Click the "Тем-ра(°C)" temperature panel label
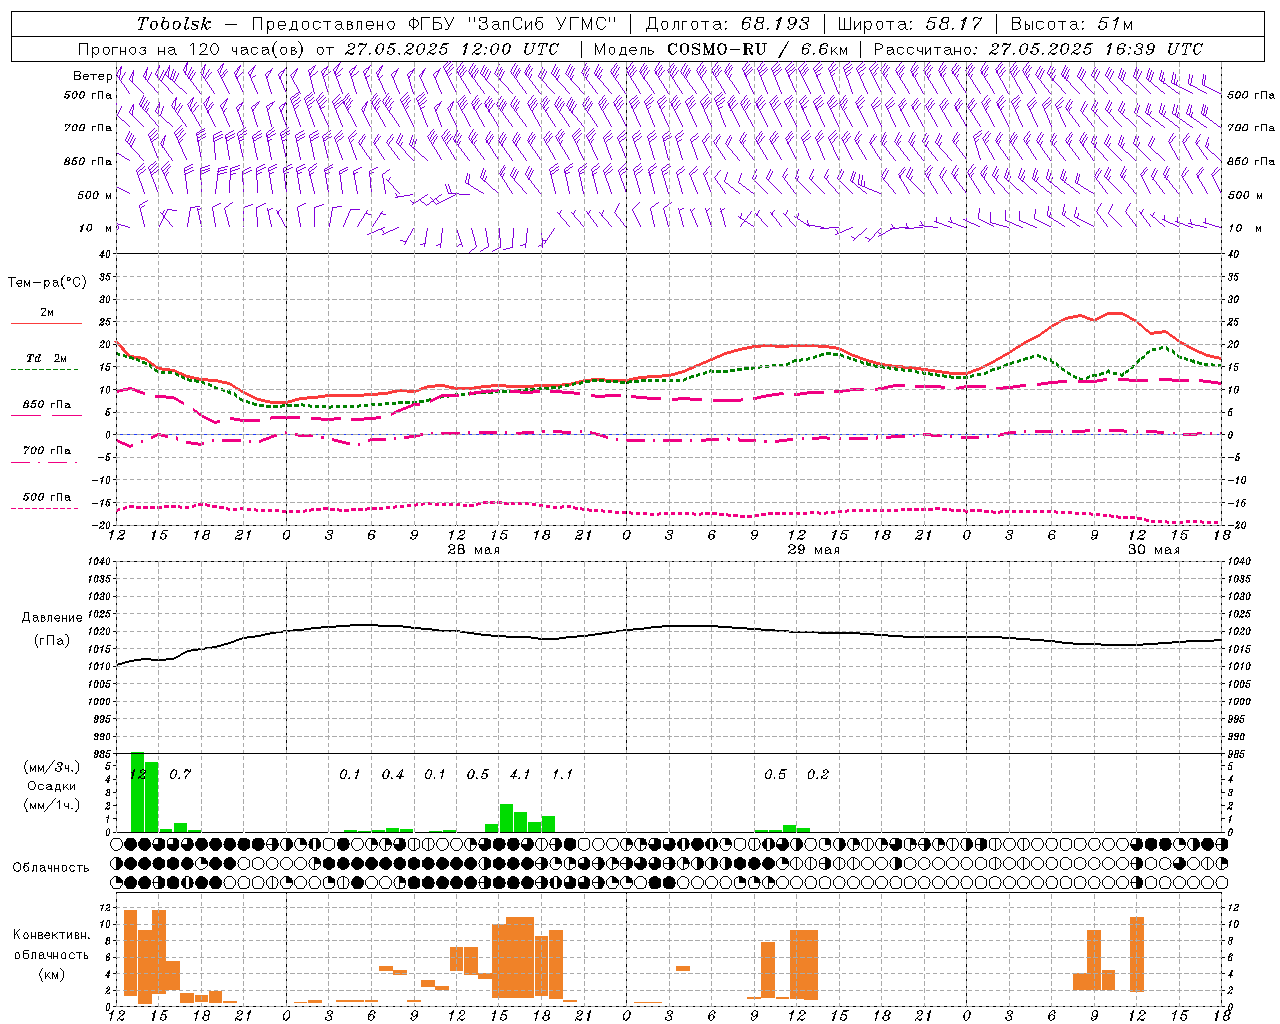The image size is (1280, 1024). click(x=47, y=283)
